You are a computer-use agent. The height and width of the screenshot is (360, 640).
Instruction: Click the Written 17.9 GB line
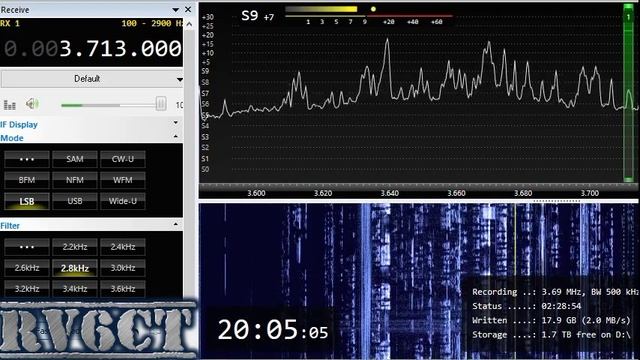[551, 320]
